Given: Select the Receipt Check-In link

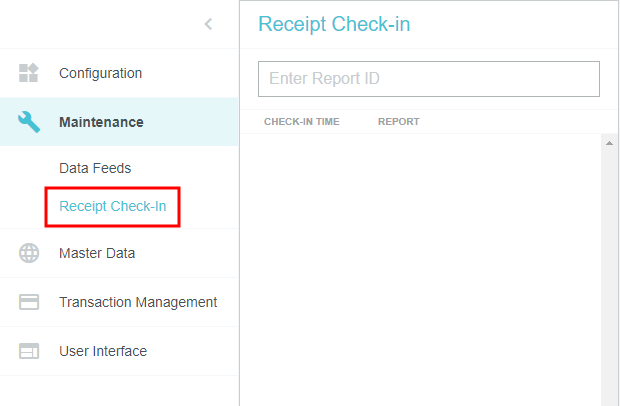Looking at the screenshot, I should click(112, 207).
